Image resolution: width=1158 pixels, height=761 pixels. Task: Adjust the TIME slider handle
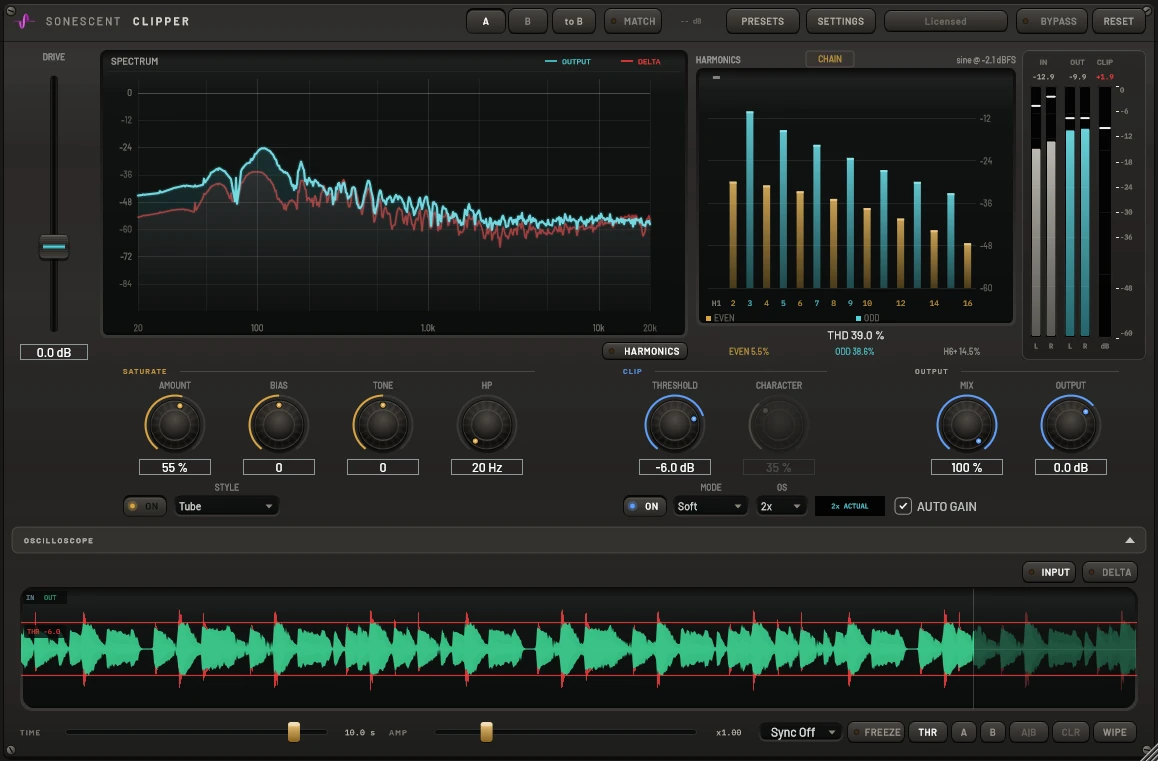294,732
